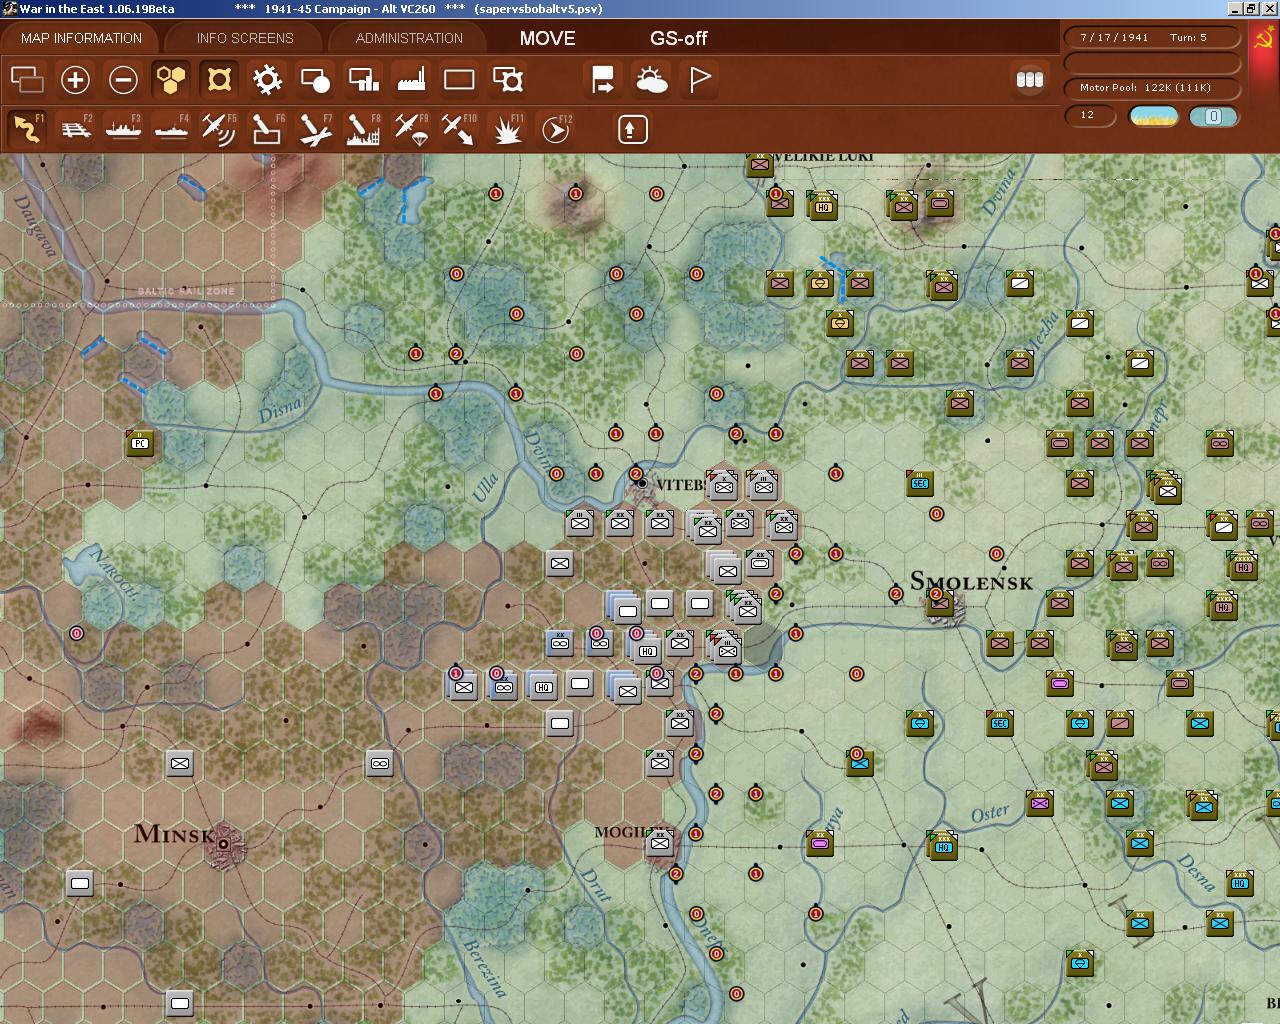Select F9 air transport mode
The image size is (1280, 1024).
pos(411,129)
